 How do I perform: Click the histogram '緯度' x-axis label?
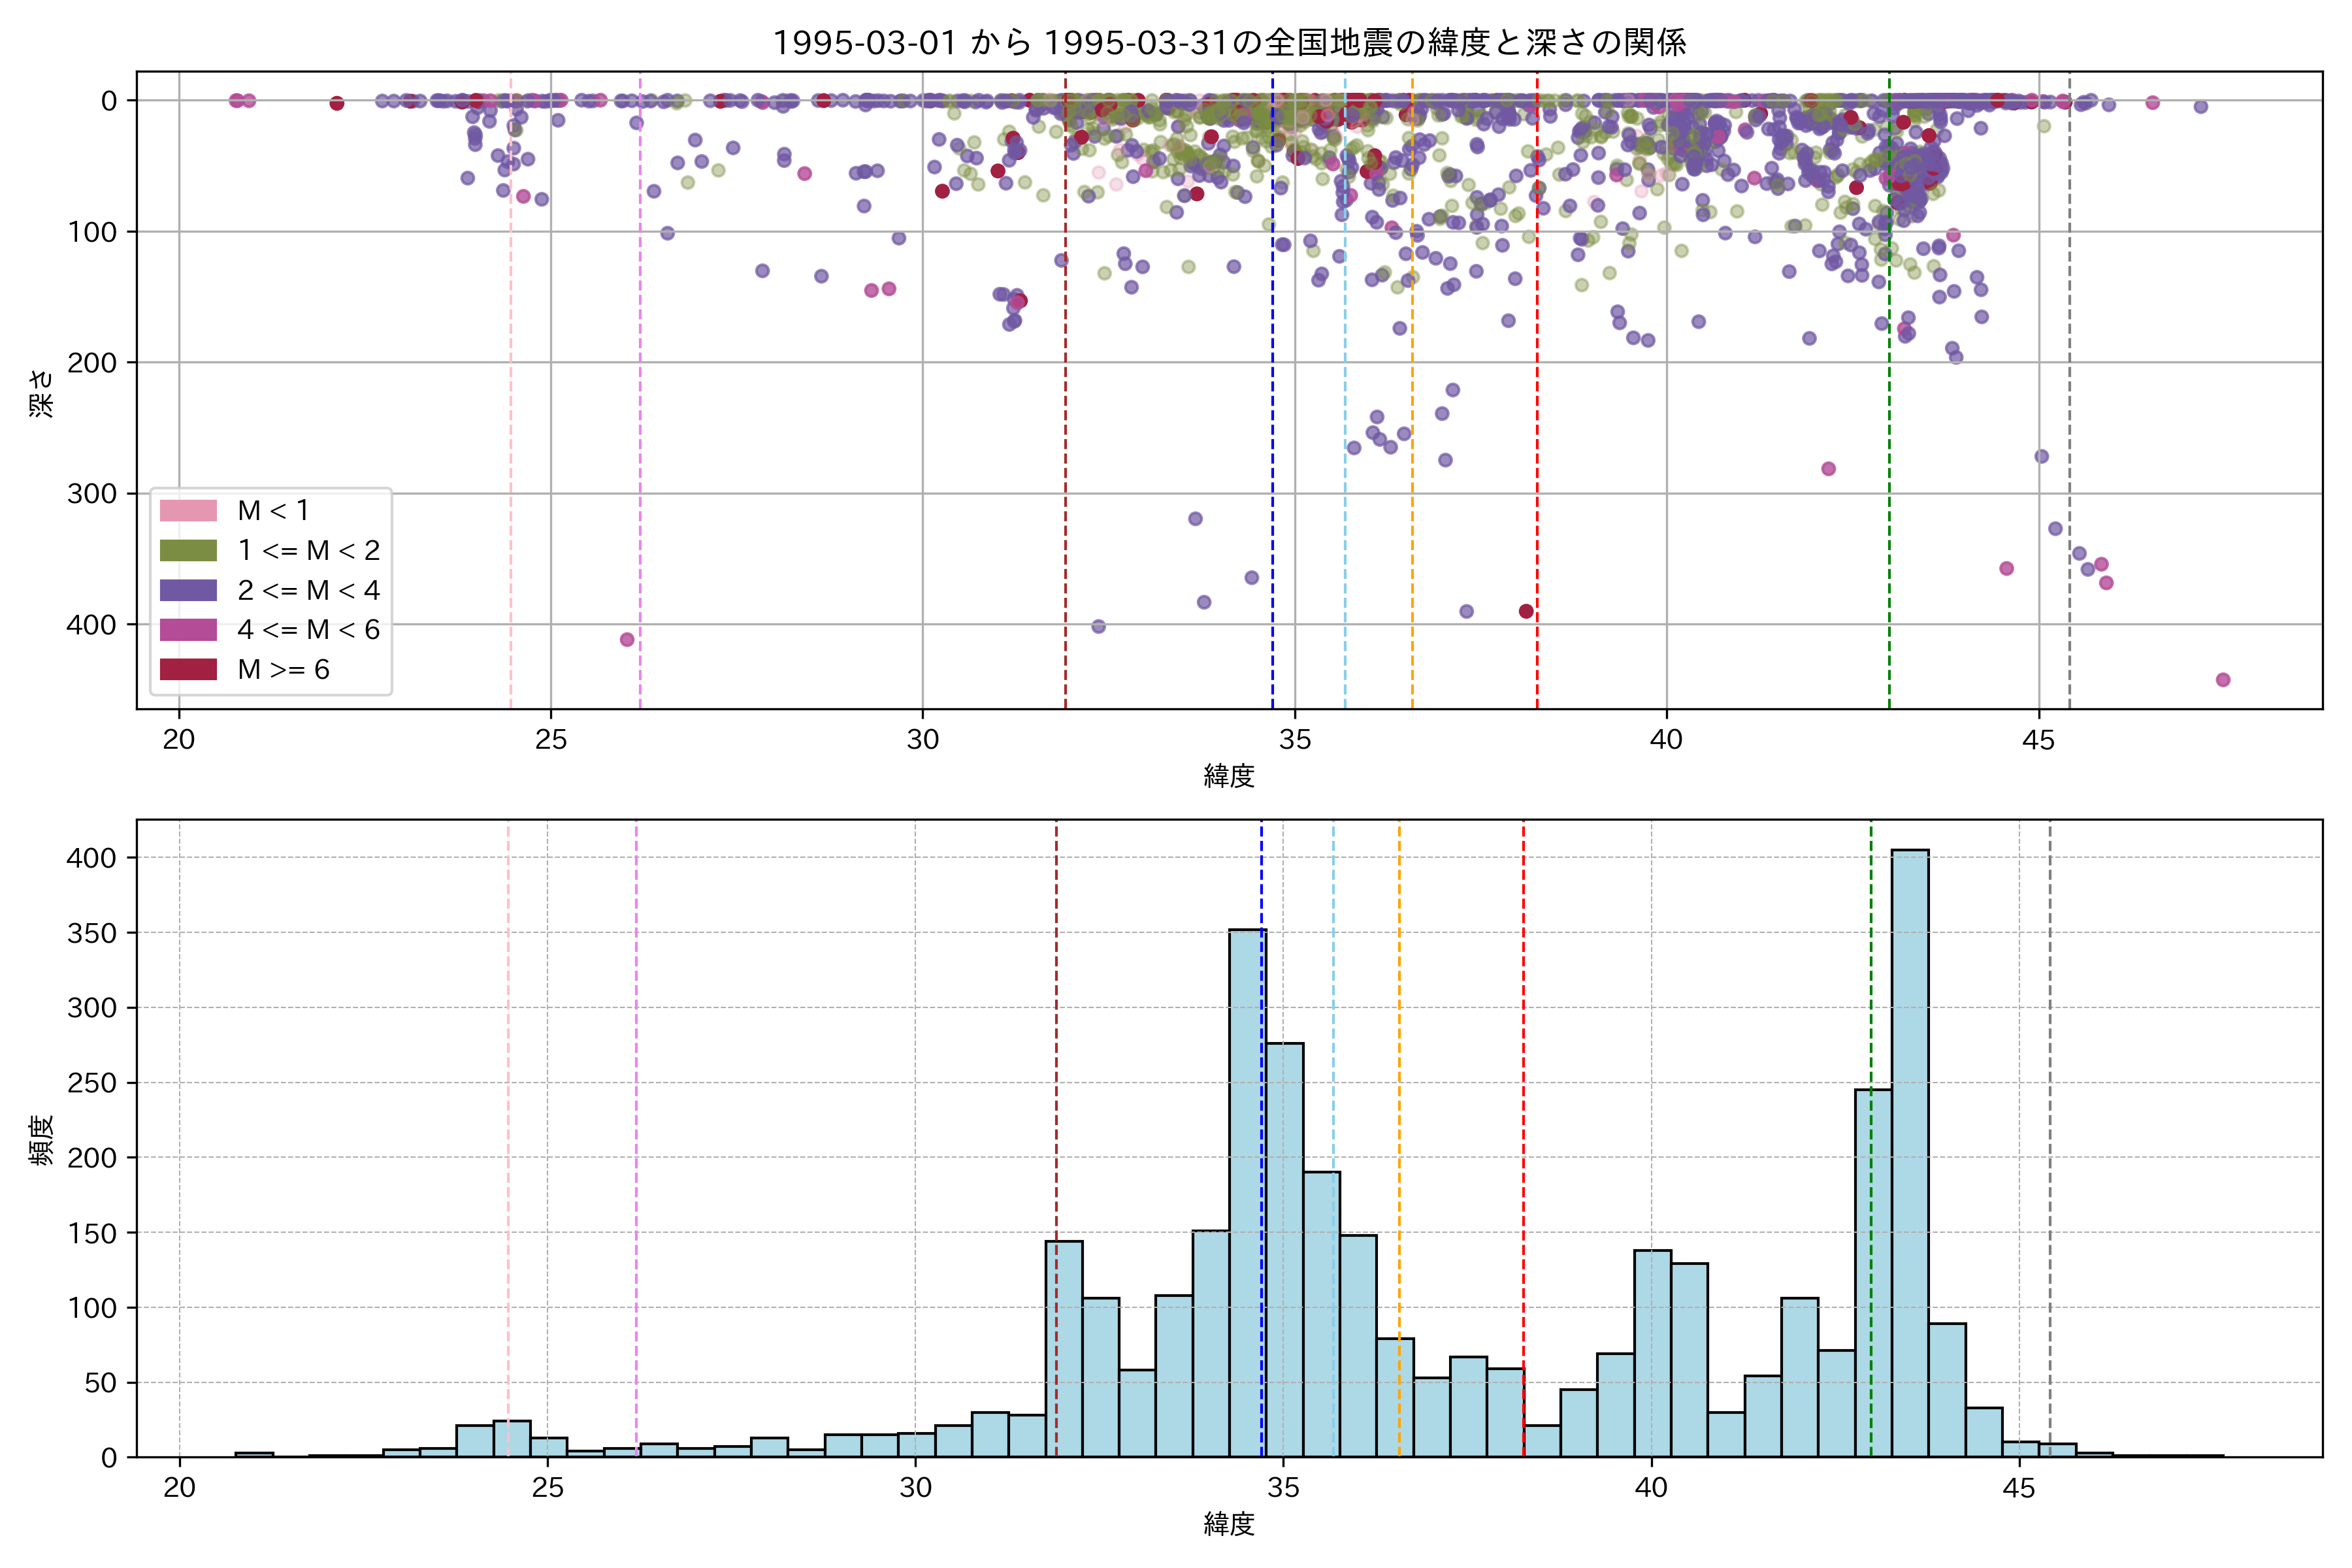[x=1229, y=1524]
